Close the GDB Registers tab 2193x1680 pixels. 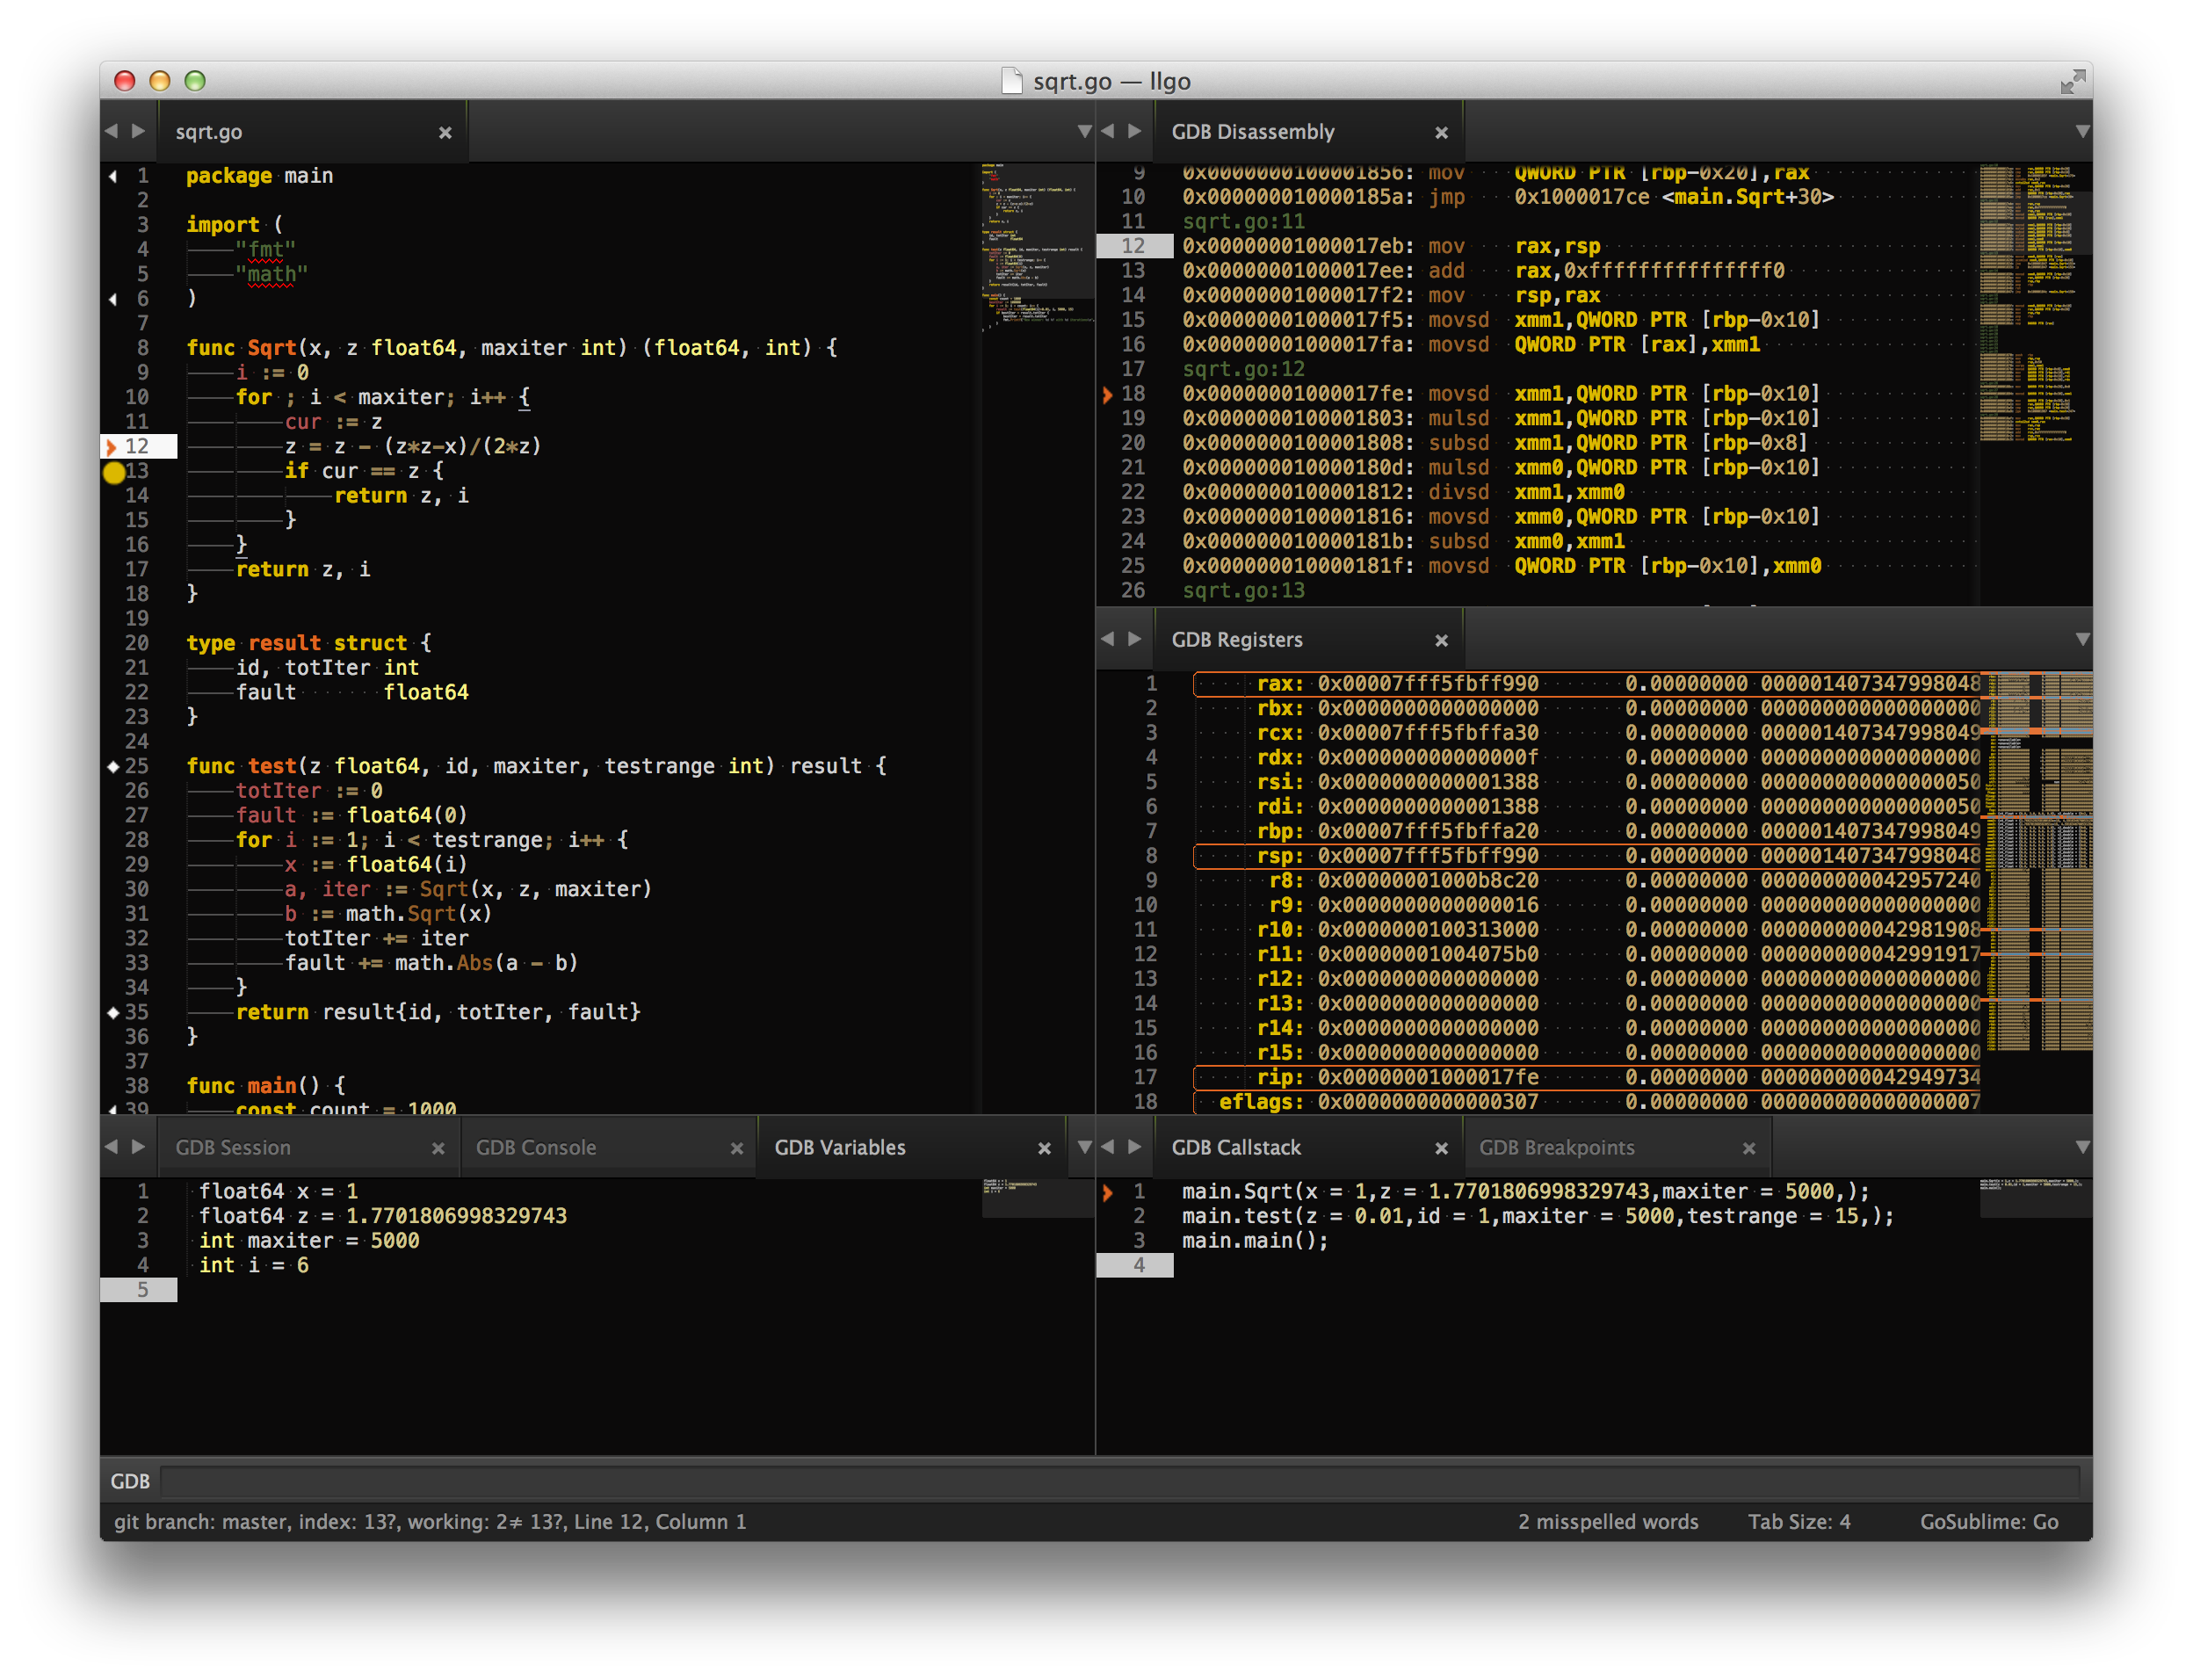pos(1441,641)
